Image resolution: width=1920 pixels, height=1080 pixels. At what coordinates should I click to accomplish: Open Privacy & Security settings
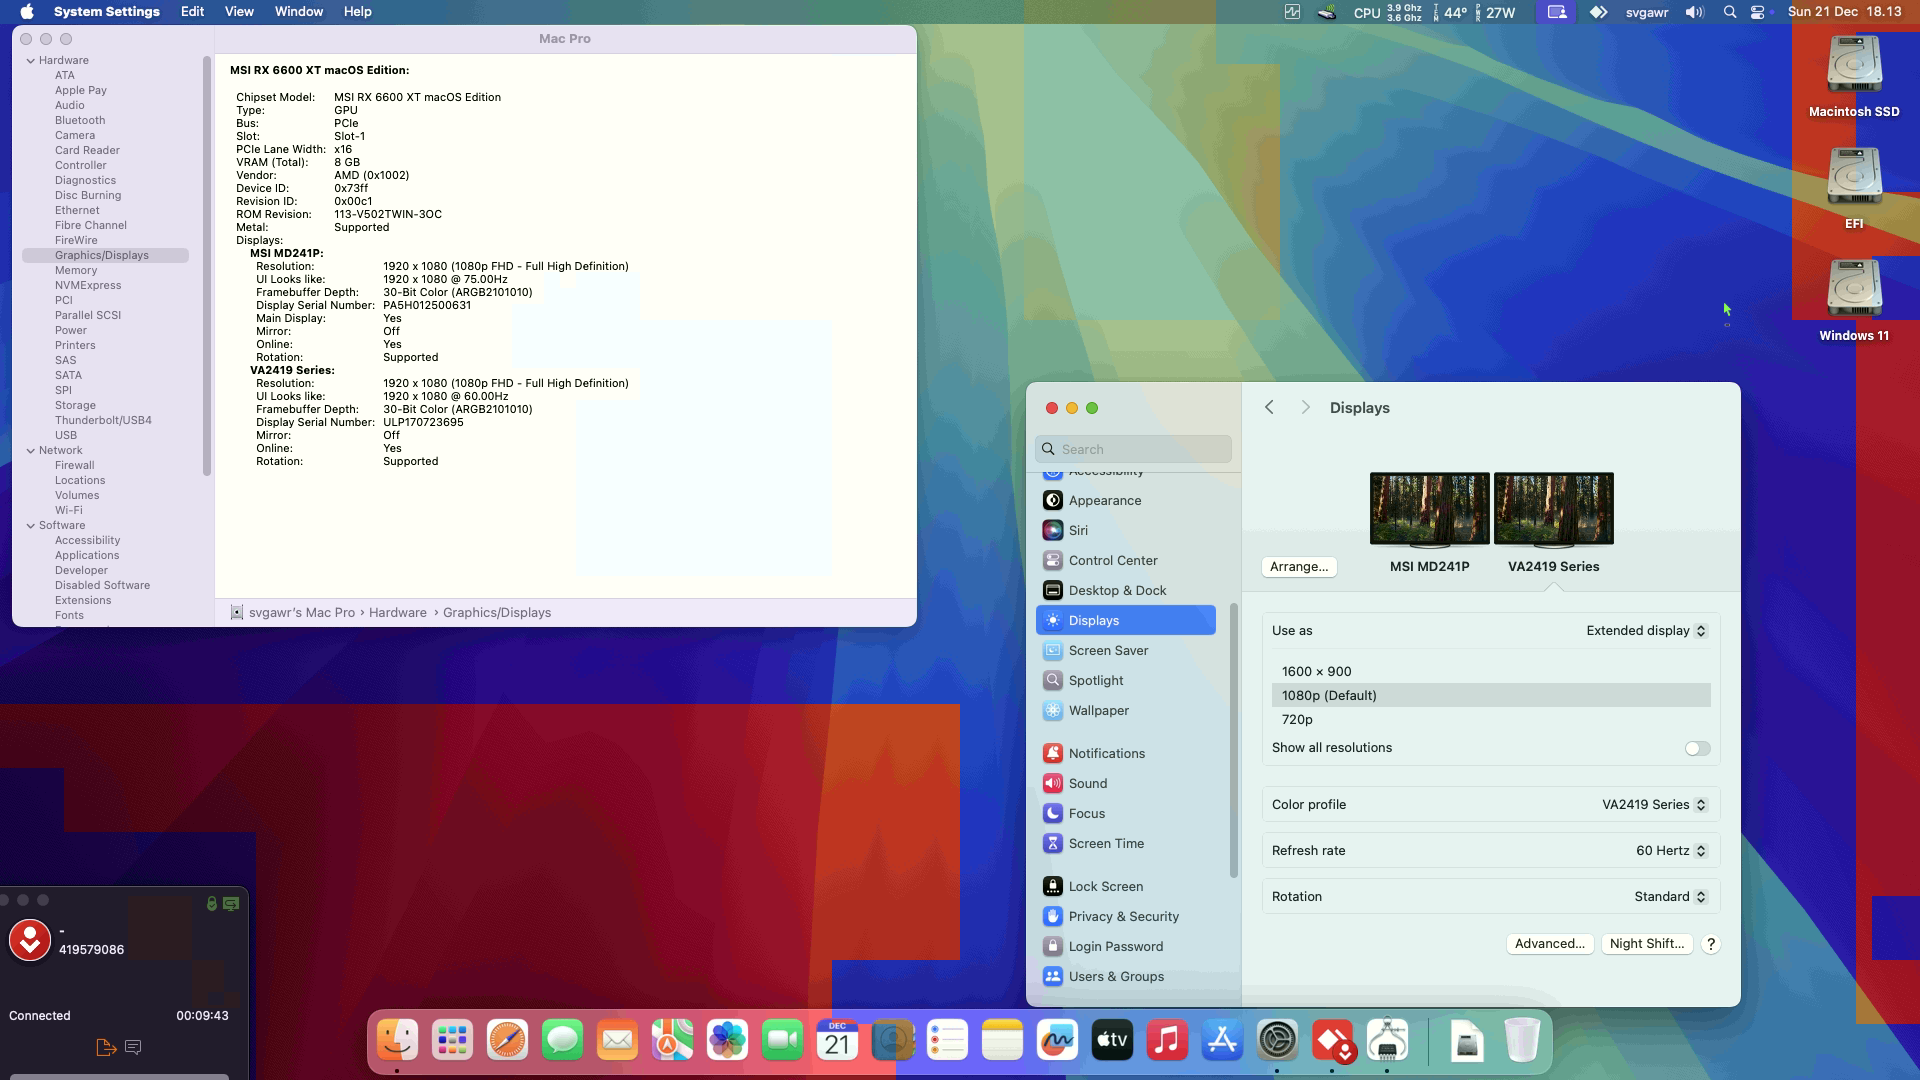click(x=1126, y=917)
